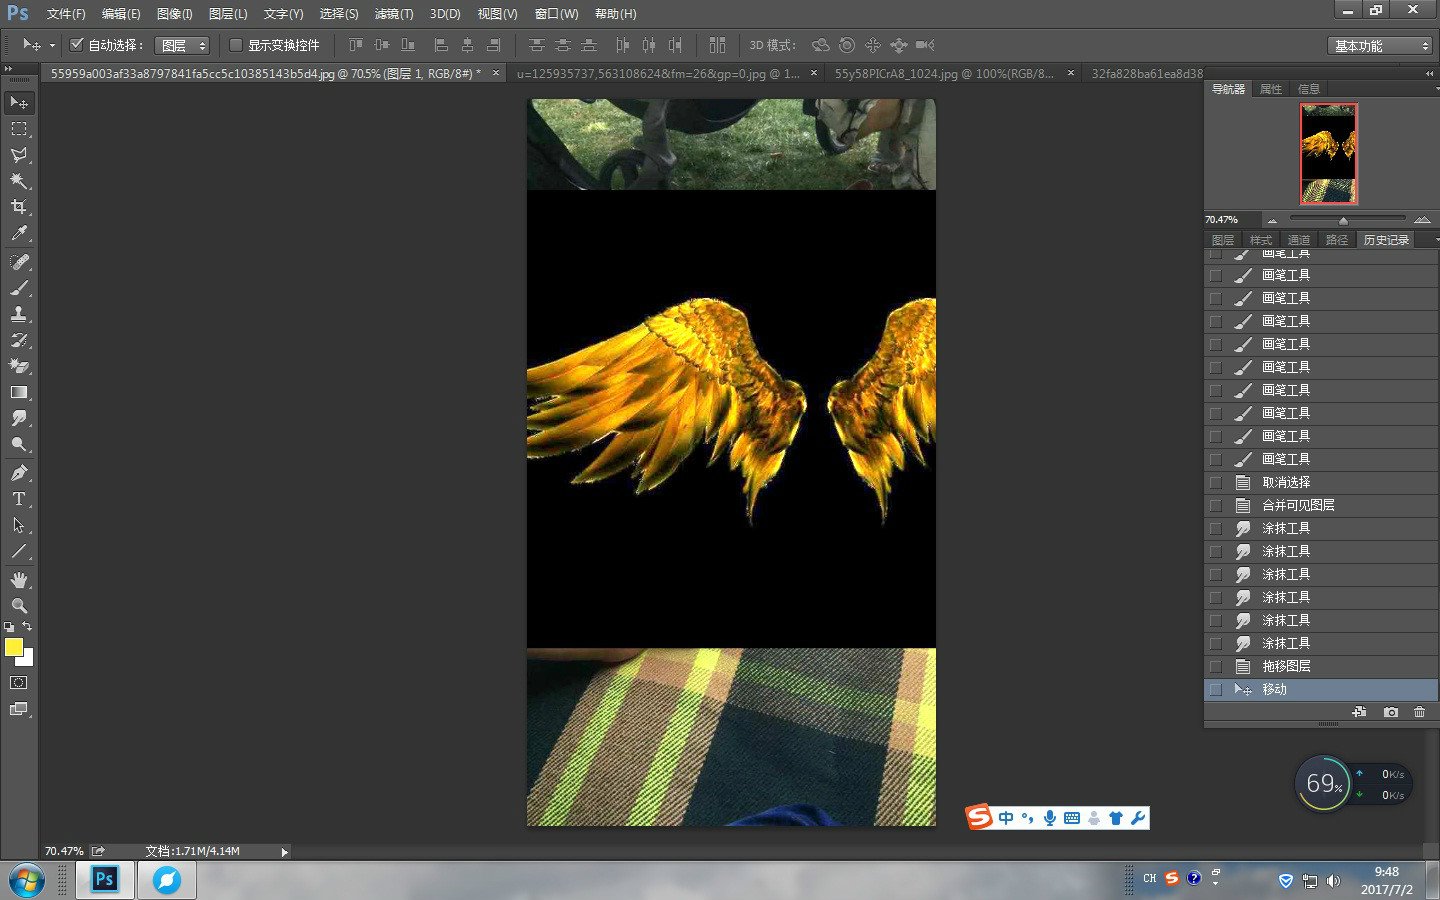The width and height of the screenshot is (1440, 900).
Task: Select the Horizontal Type tool
Action: click(18, 499)
